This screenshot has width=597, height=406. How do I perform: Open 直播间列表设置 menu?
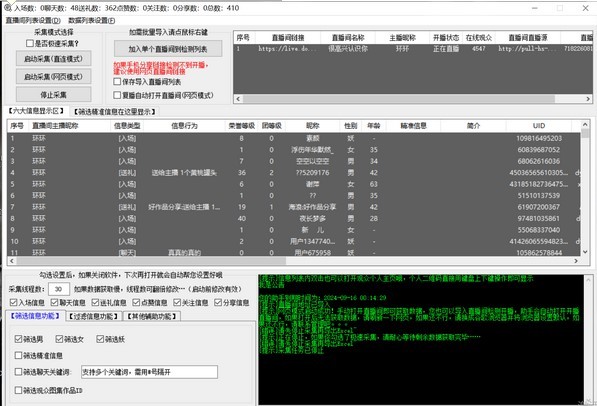coord(33,21)
